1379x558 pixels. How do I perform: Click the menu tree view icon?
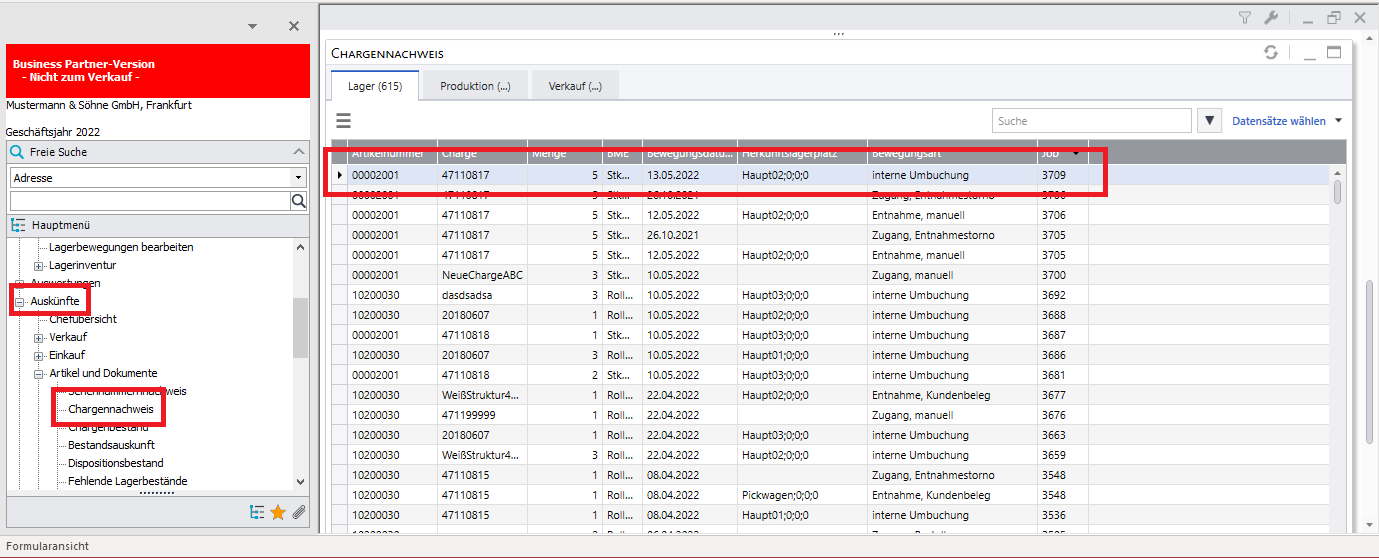pyautogui.click(x=257, y=512)
